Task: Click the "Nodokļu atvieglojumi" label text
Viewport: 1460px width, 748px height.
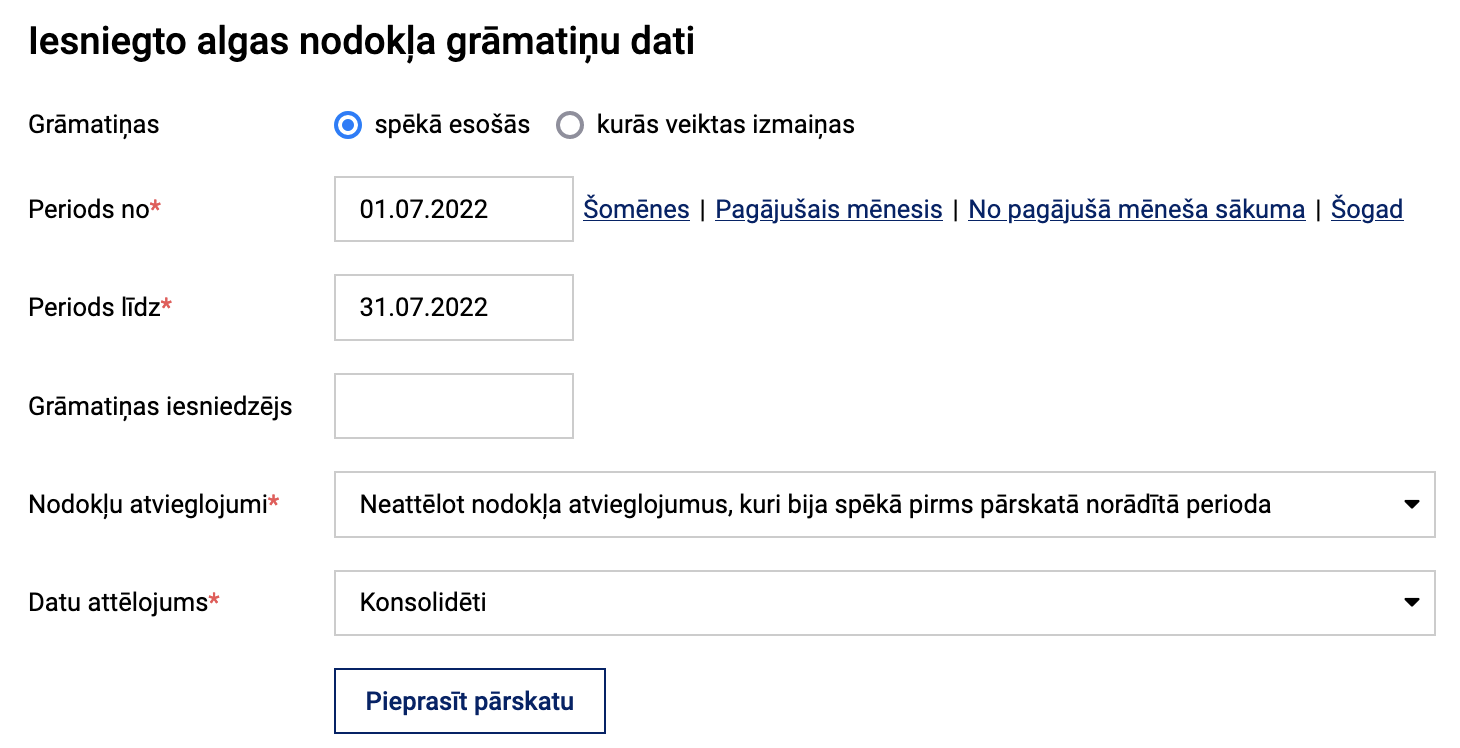Action: click(148, 505)
